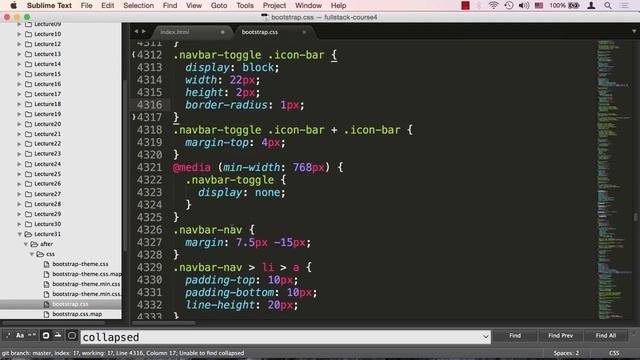Image resolution: width=640 pixels, height=360 pixels.
Task: Select the Lecture29 folder row
Action: (61, 214)
